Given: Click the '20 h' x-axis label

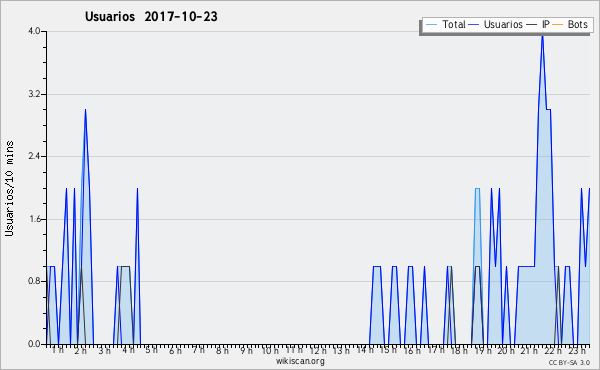Looking at the screenshot, I should (506, 350).
